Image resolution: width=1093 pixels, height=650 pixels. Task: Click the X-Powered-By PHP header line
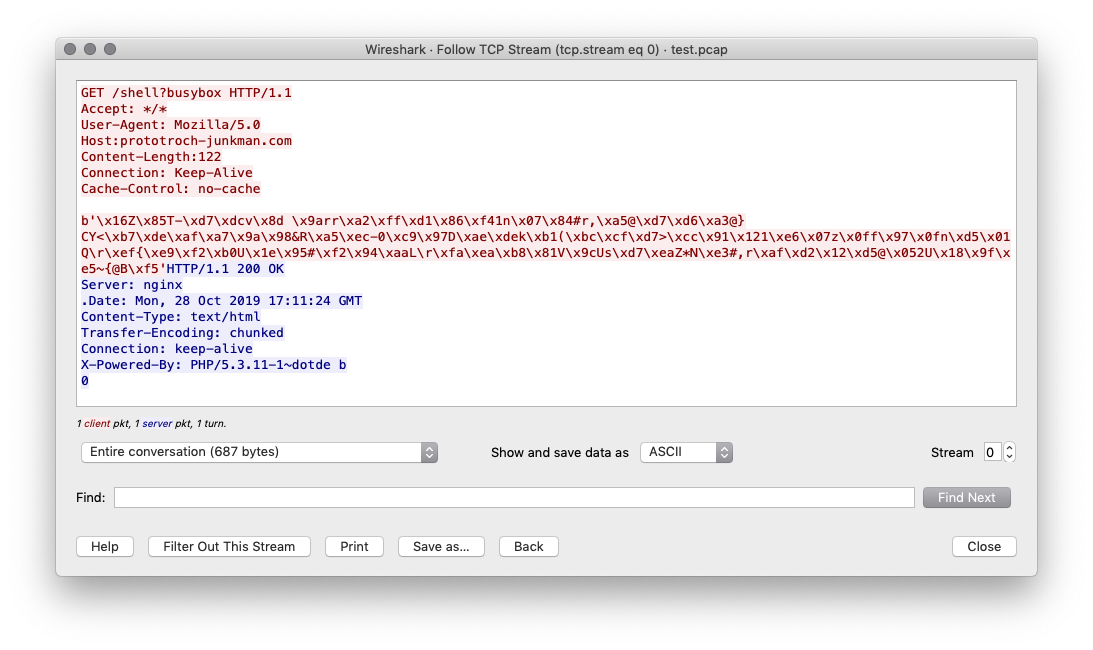(213, 365)
